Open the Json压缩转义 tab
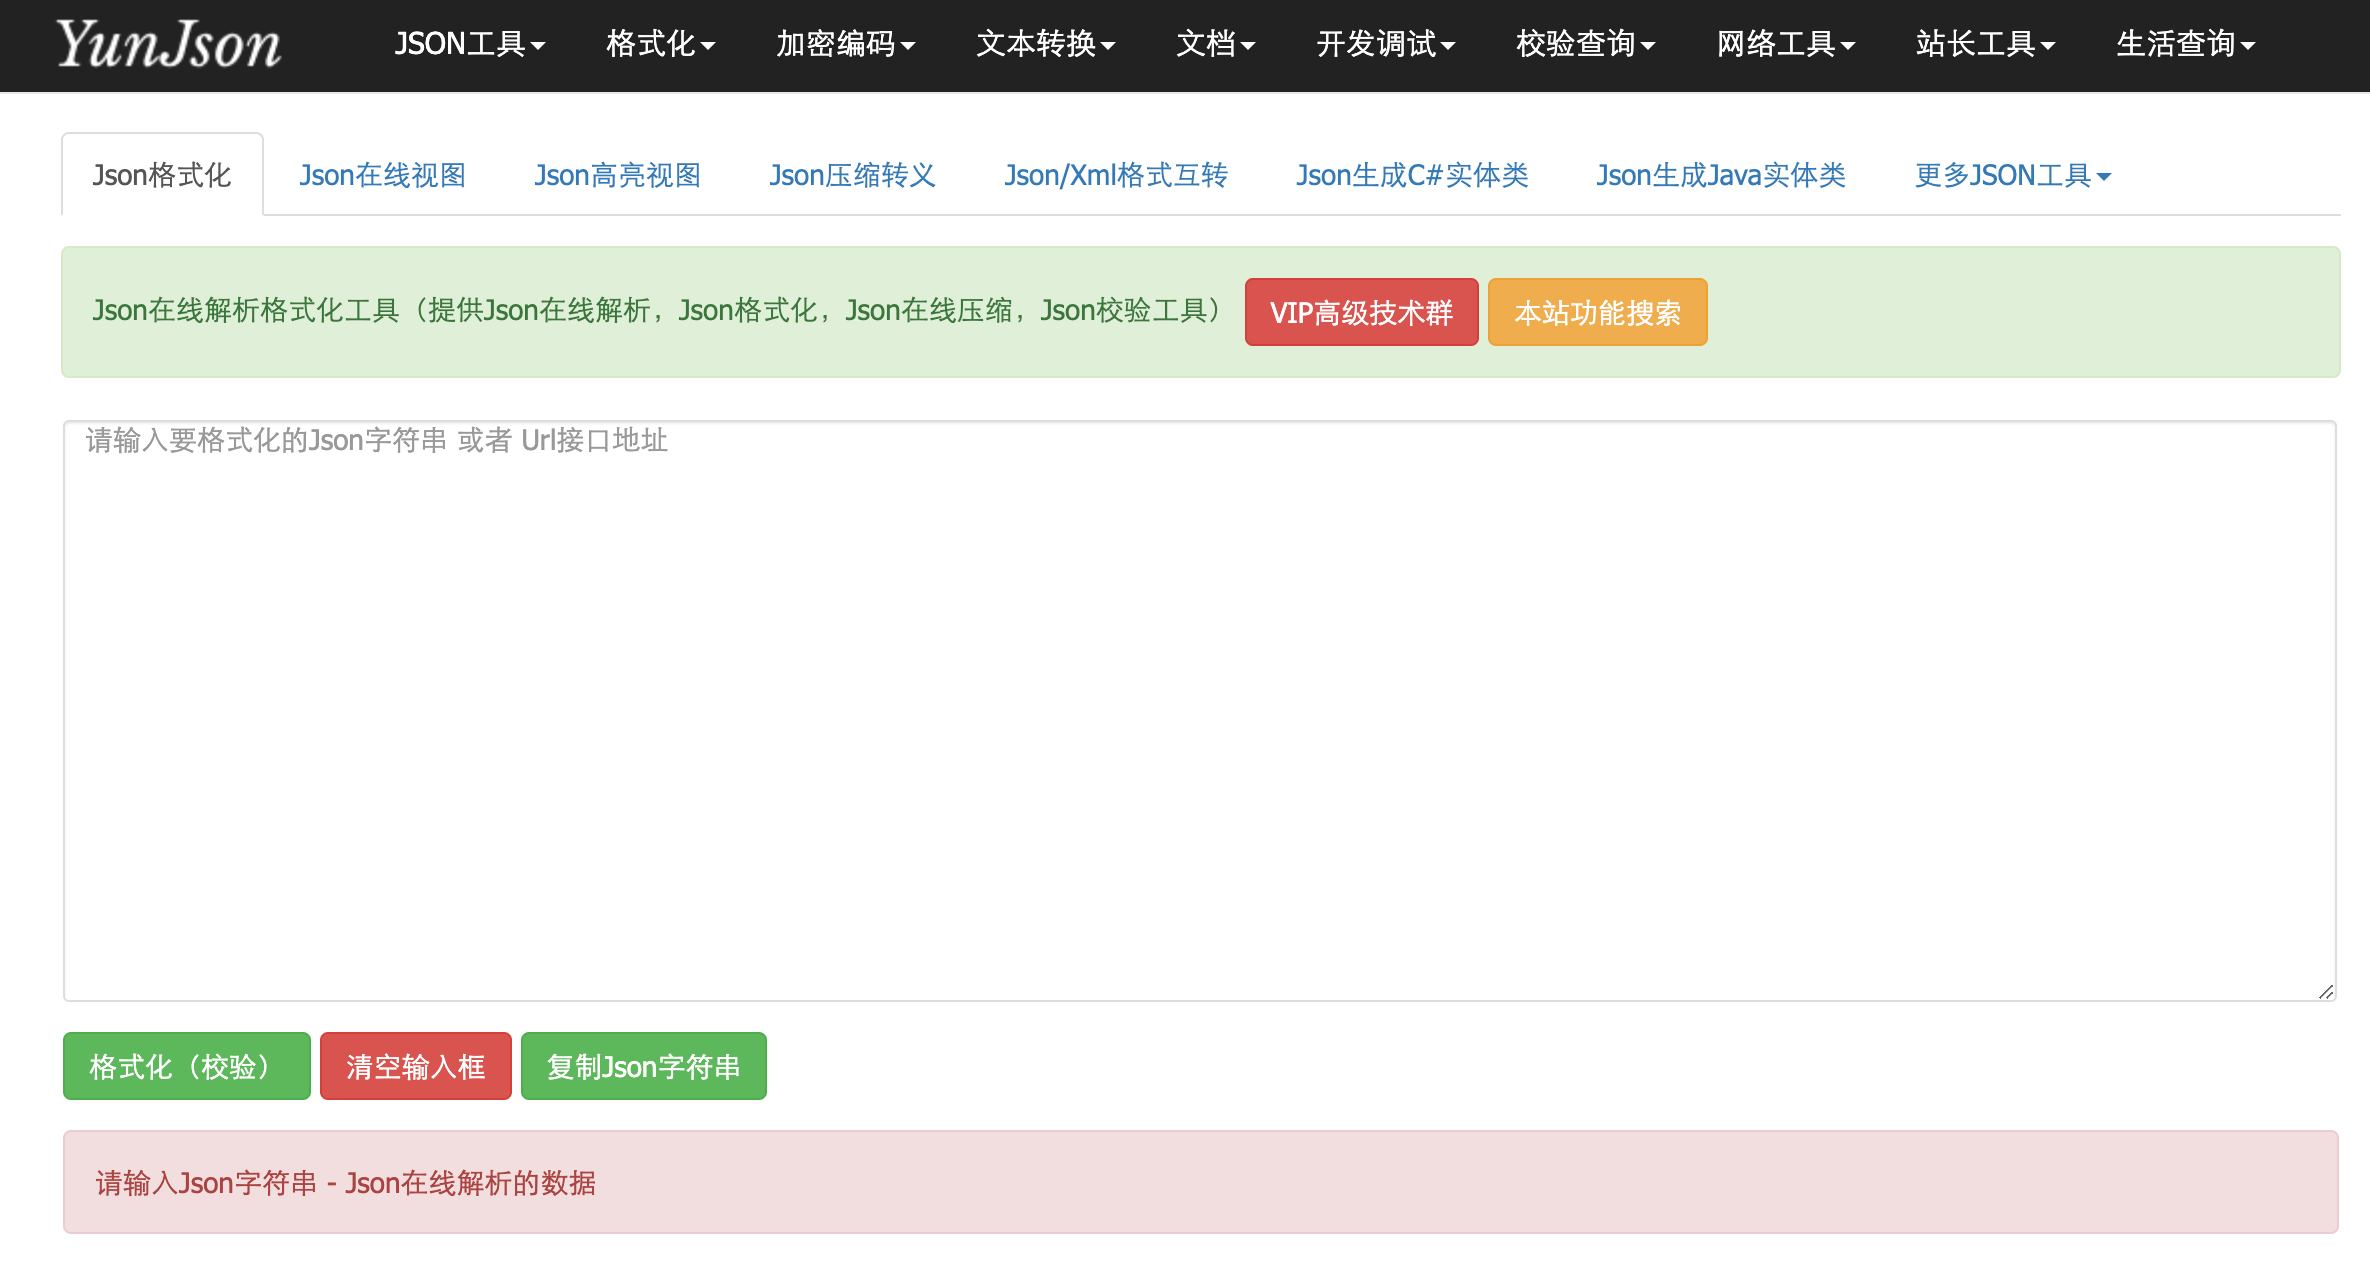 (x=852, y=174)
